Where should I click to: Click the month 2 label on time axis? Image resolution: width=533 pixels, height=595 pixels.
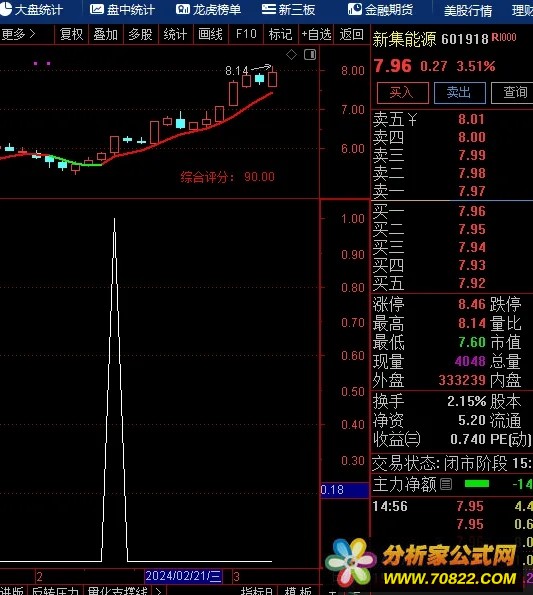[39, 577]
